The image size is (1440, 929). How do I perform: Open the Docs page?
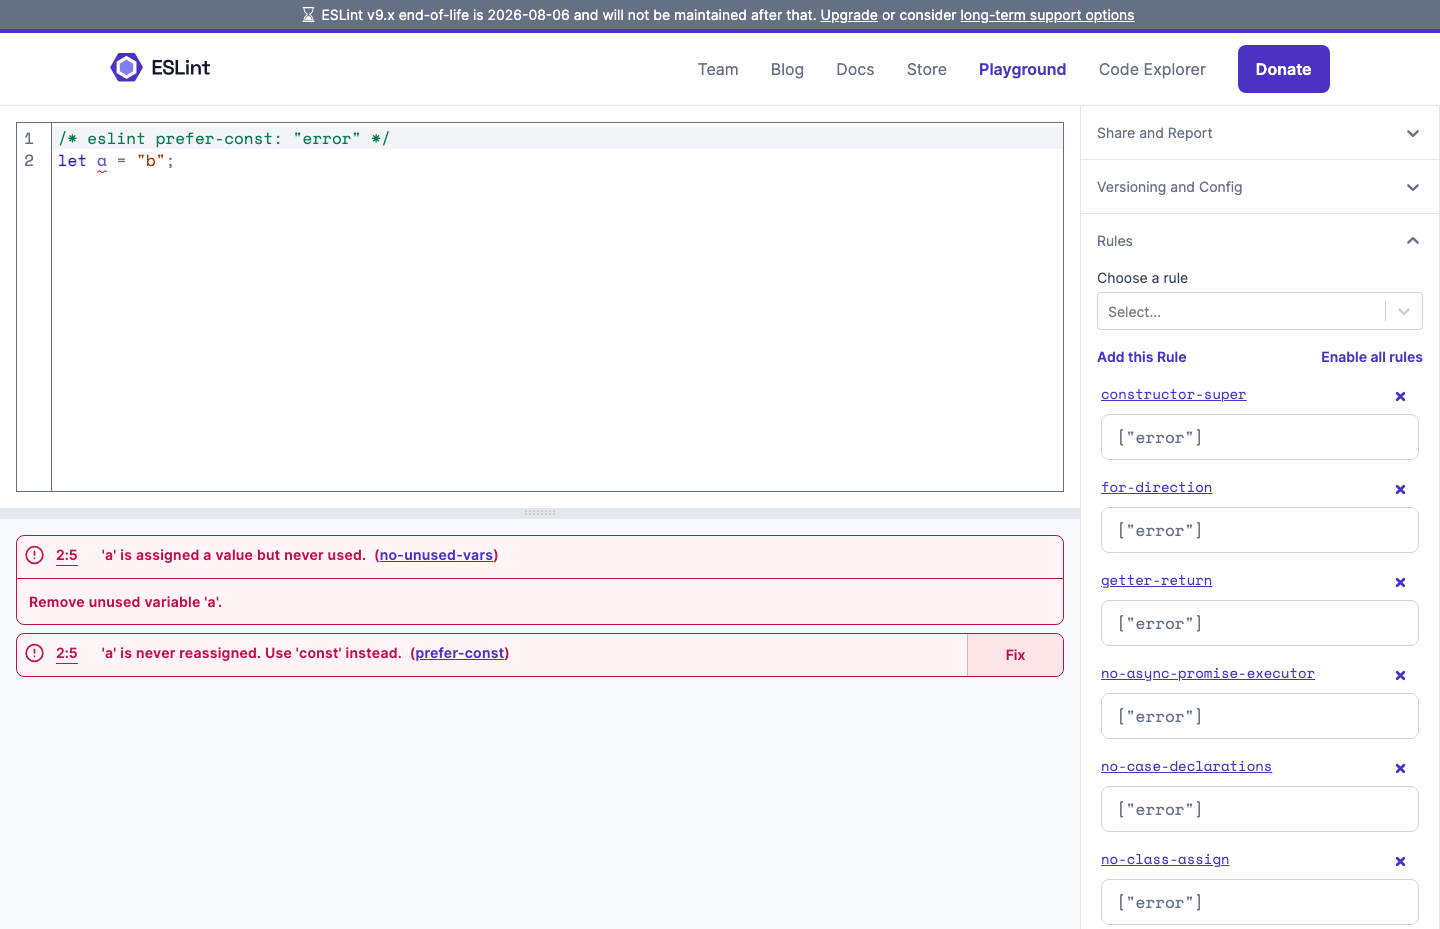[855, 69]
